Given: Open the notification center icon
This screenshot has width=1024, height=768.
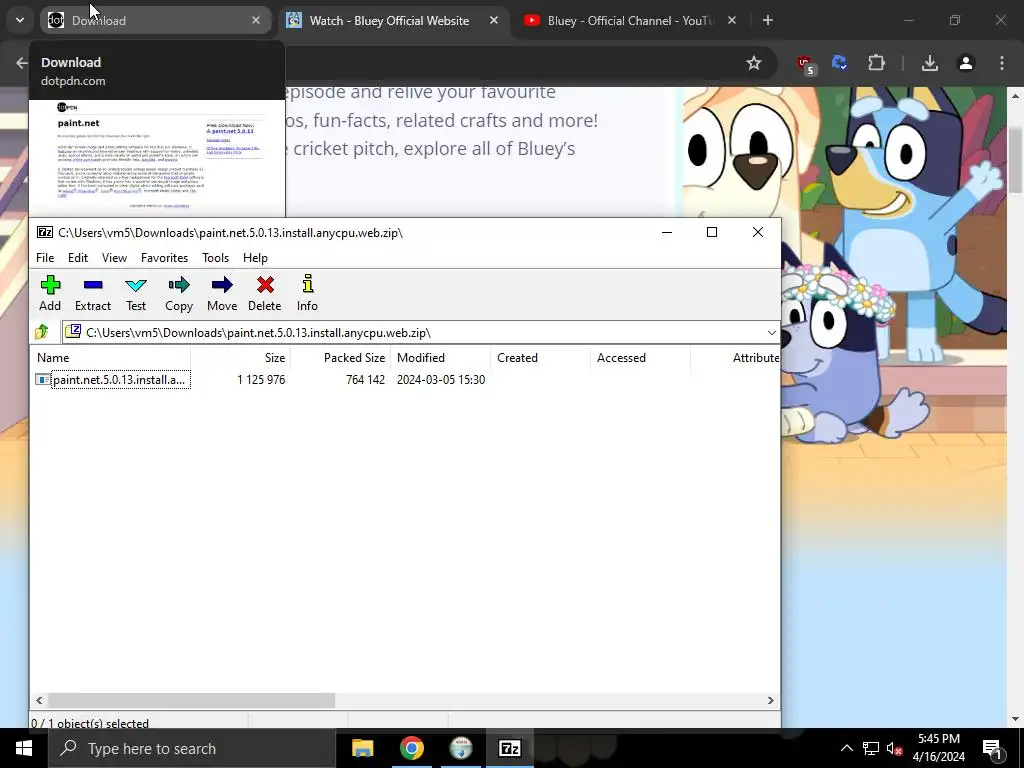Looking at the screenshot, I should pyautogui.click(x=991, y=748).
